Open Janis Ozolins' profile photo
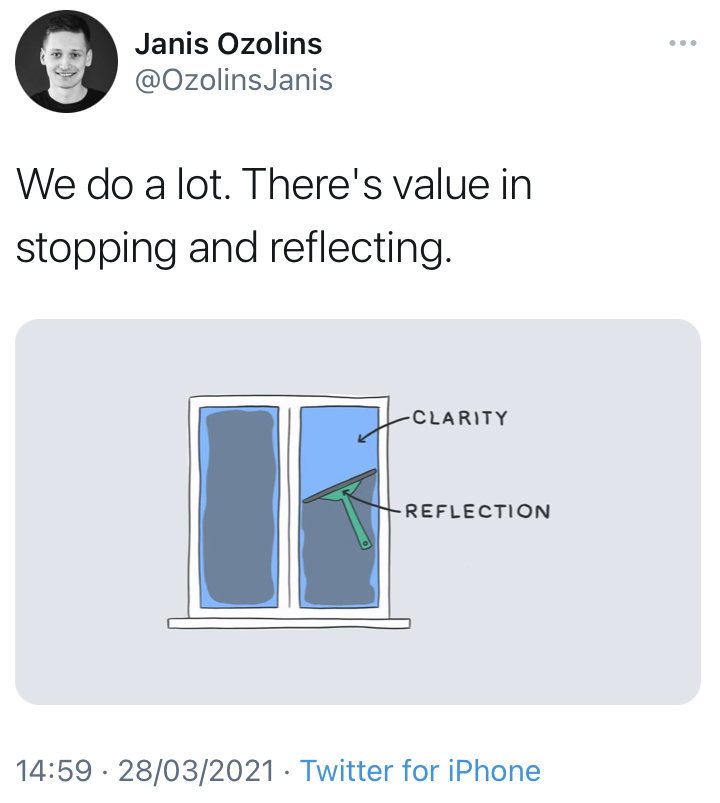The height and width of the screenshot is (803, 720). tap(62, 62)
